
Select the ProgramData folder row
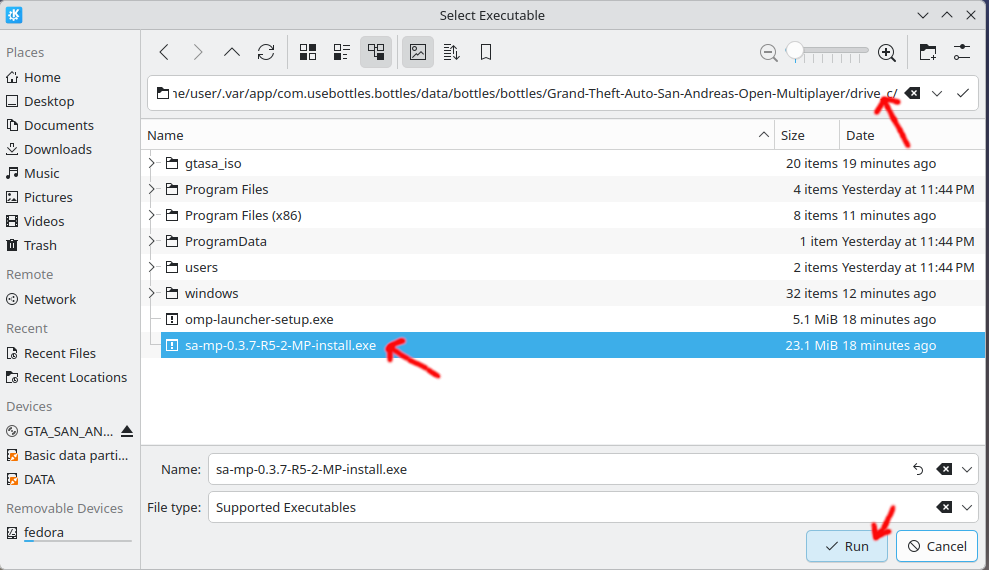coord(573,241)
